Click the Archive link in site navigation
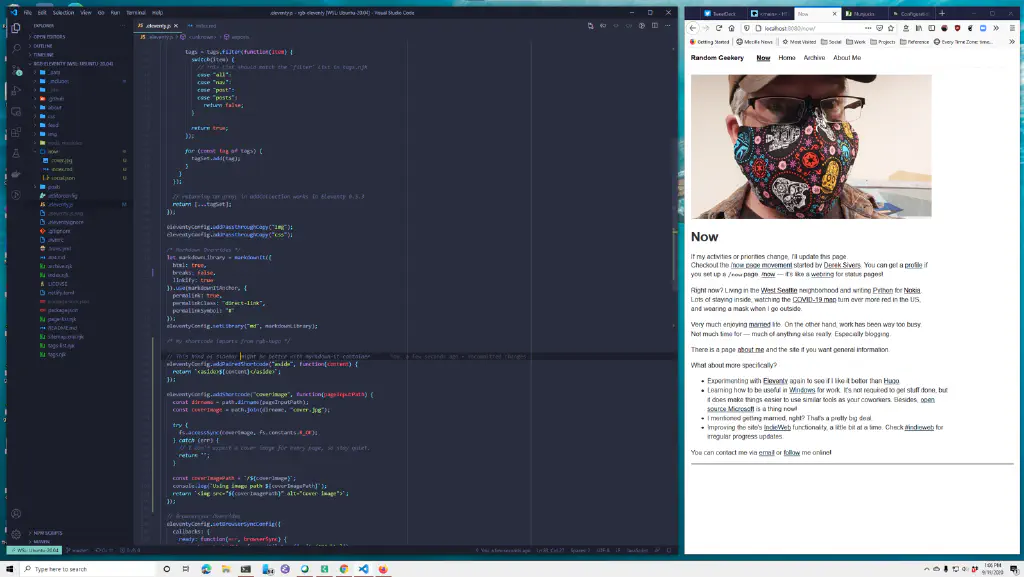1024x577 pixels. tap(814, 58)
